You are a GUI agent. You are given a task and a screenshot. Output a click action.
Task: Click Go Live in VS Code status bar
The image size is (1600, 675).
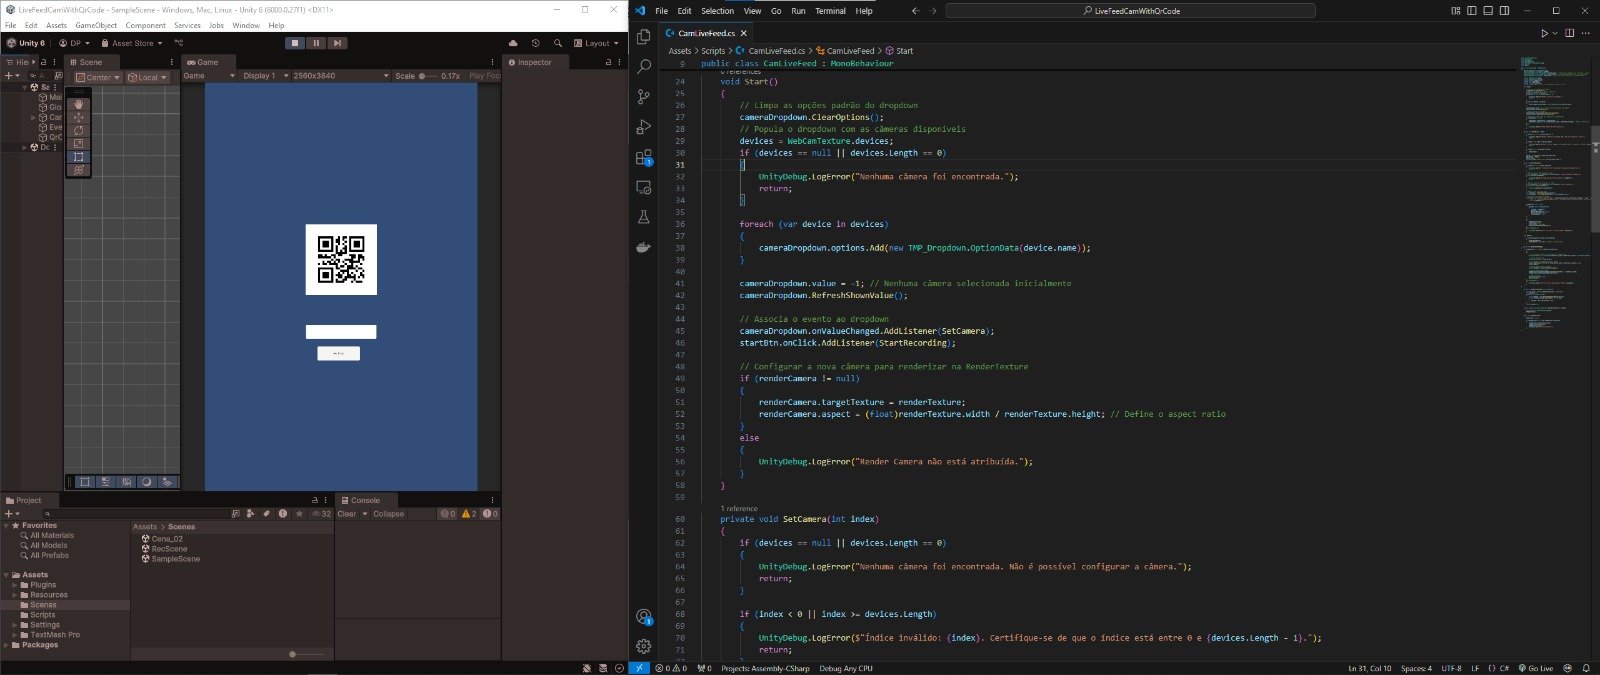[1535, 668]
